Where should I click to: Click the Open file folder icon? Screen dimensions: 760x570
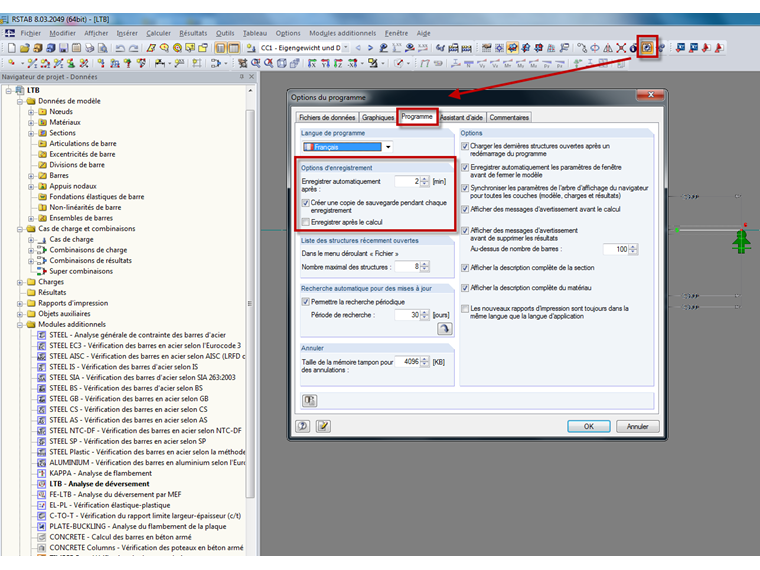[25, 48]
